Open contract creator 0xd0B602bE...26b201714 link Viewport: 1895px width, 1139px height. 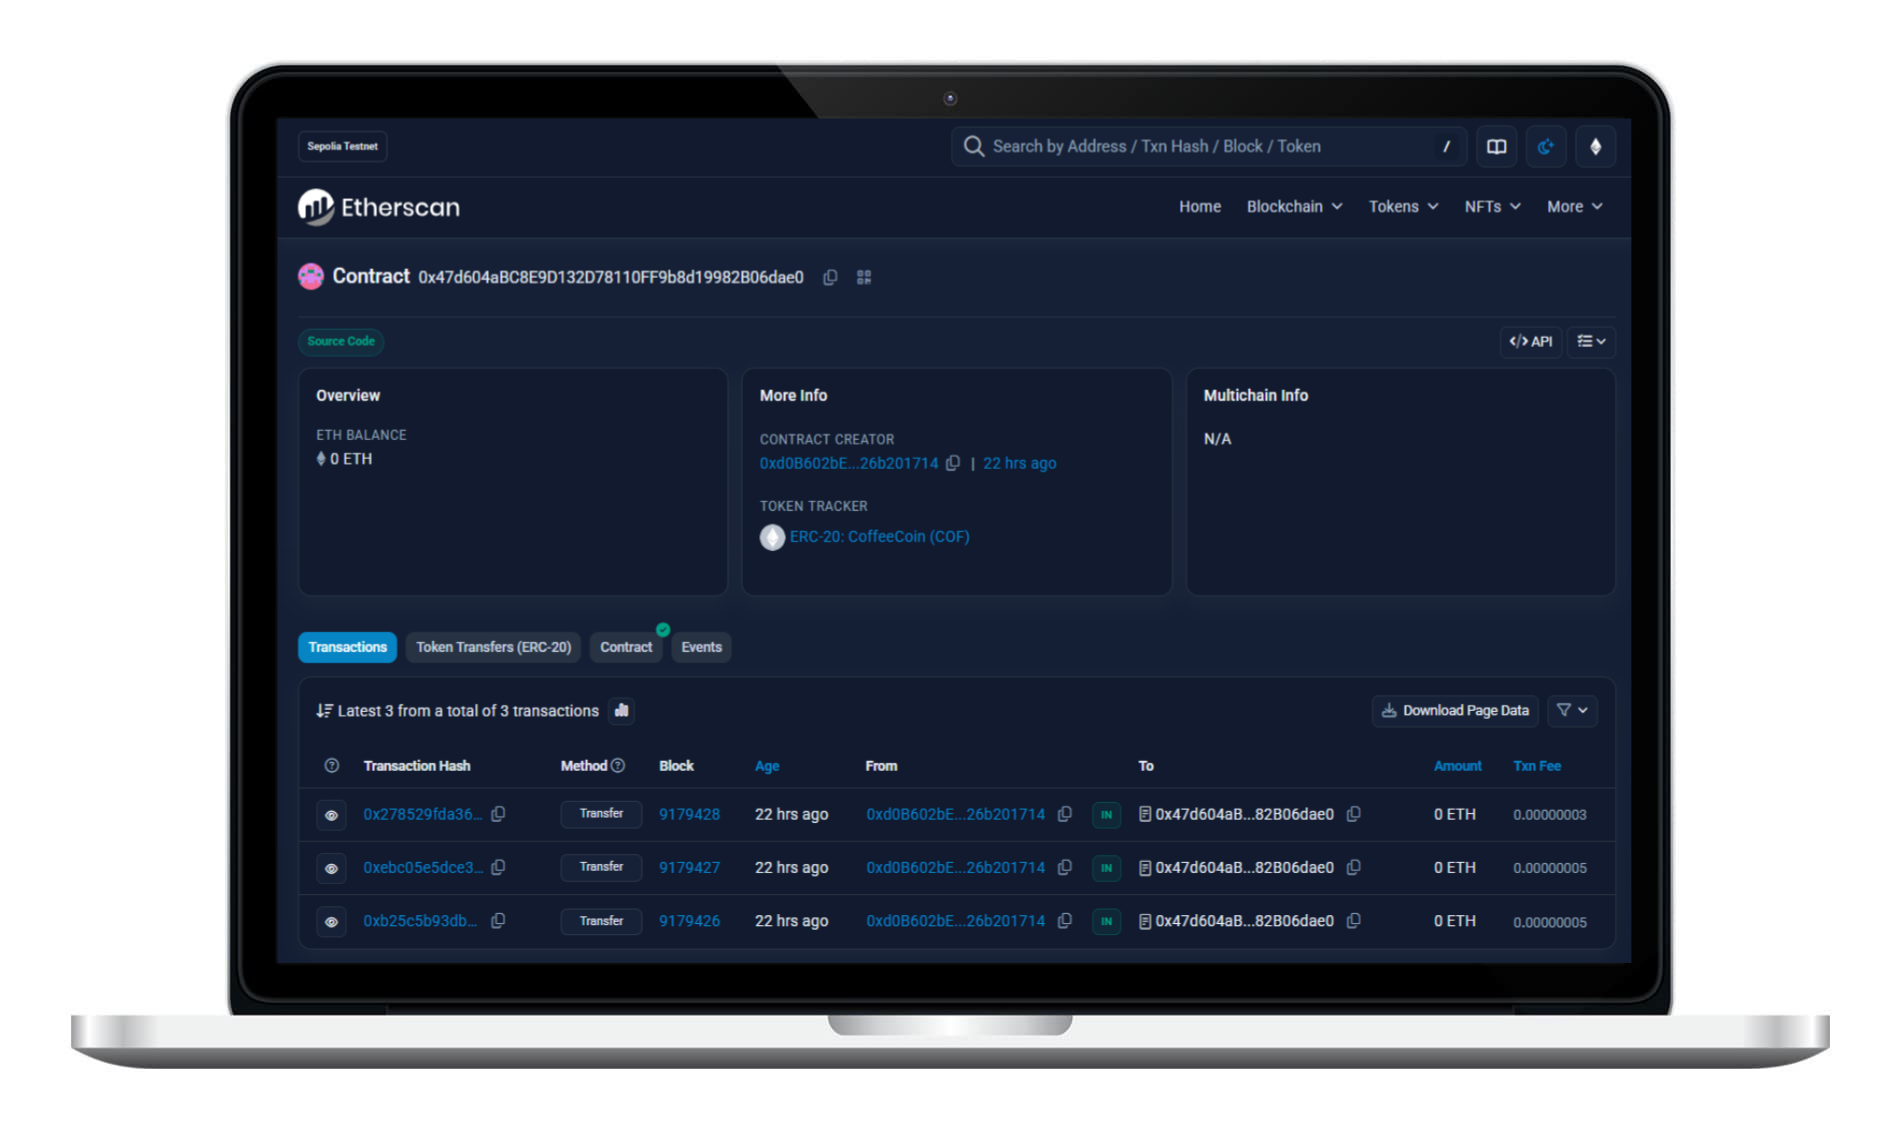(849, 463)
